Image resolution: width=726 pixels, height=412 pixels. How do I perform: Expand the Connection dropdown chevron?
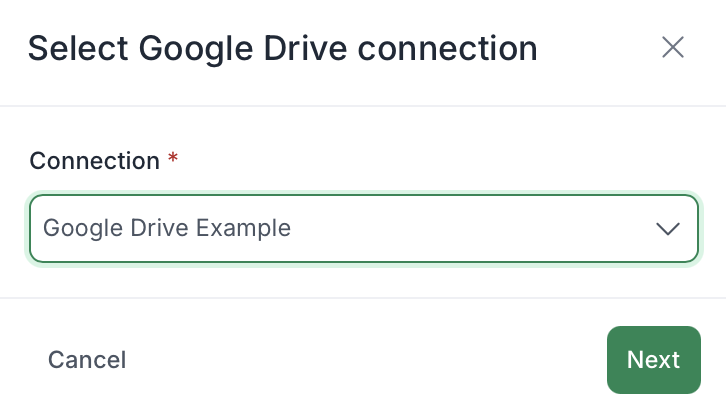click(x=667, y=229)
